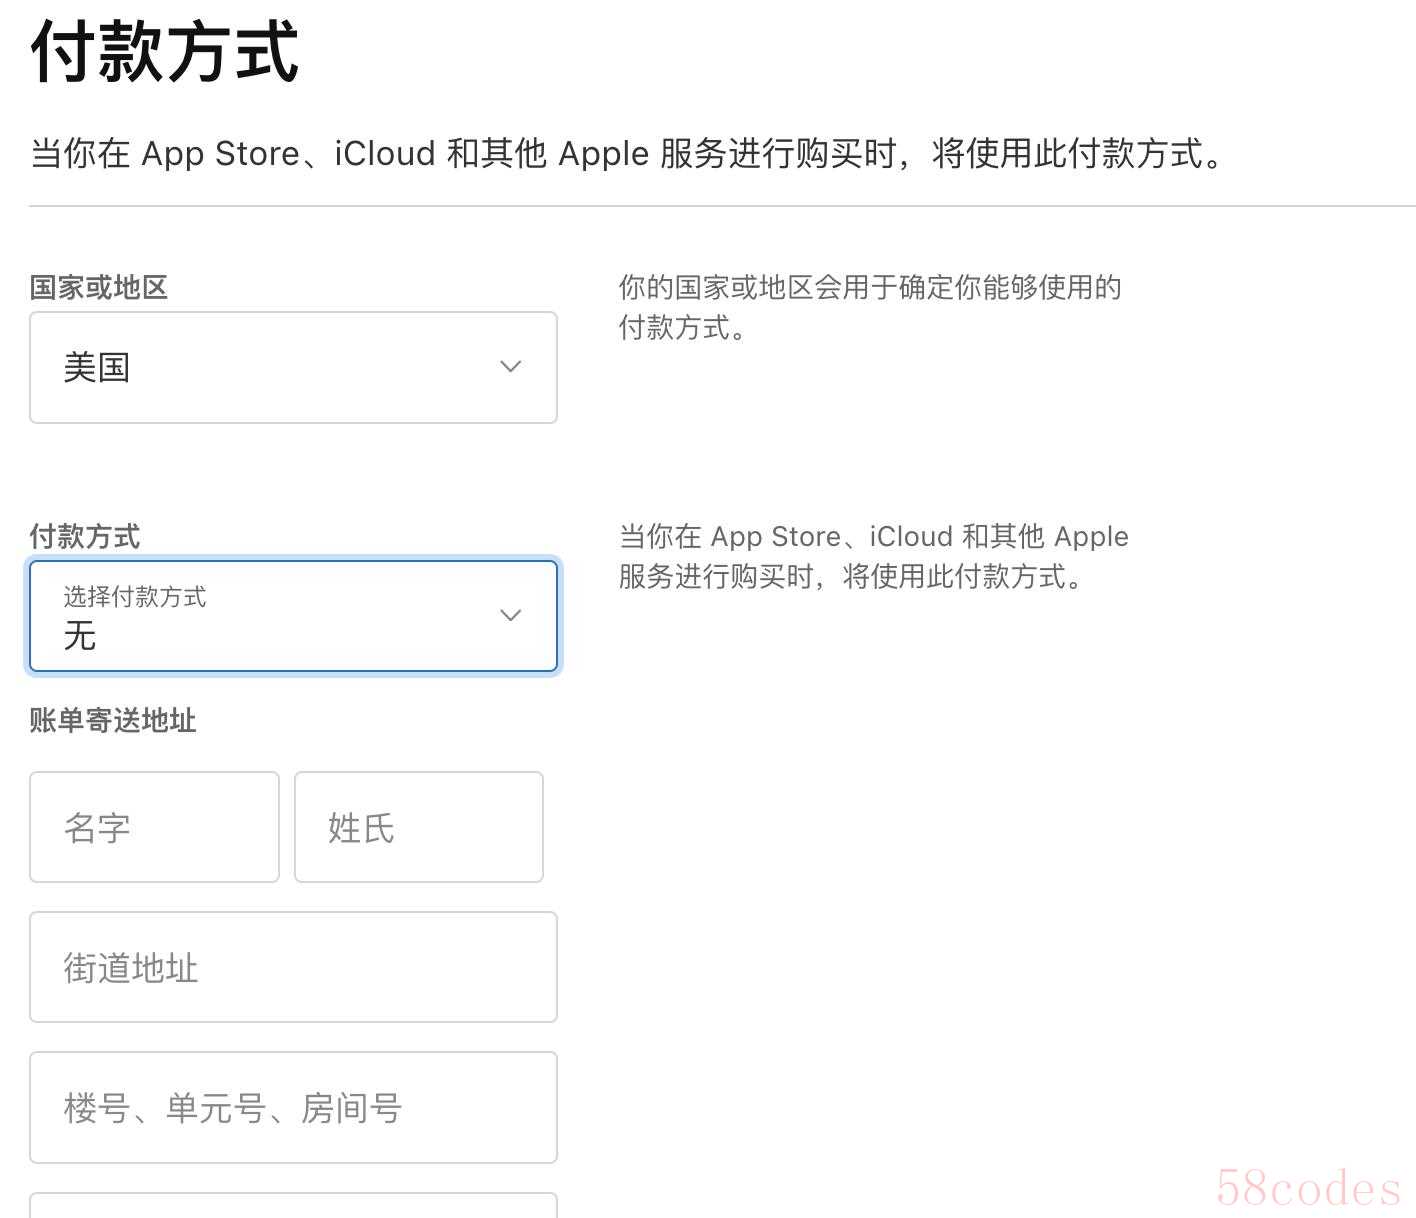Click the selected value 无
This screenshot has width=1416, height=1218.
pyautogui.click(x=80, y=636)
